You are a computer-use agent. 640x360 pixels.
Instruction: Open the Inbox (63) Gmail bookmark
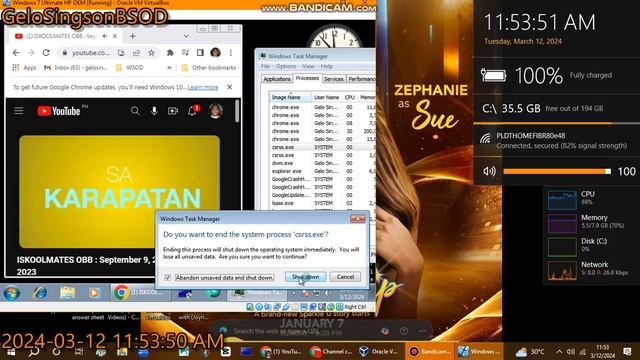(76, 67)
